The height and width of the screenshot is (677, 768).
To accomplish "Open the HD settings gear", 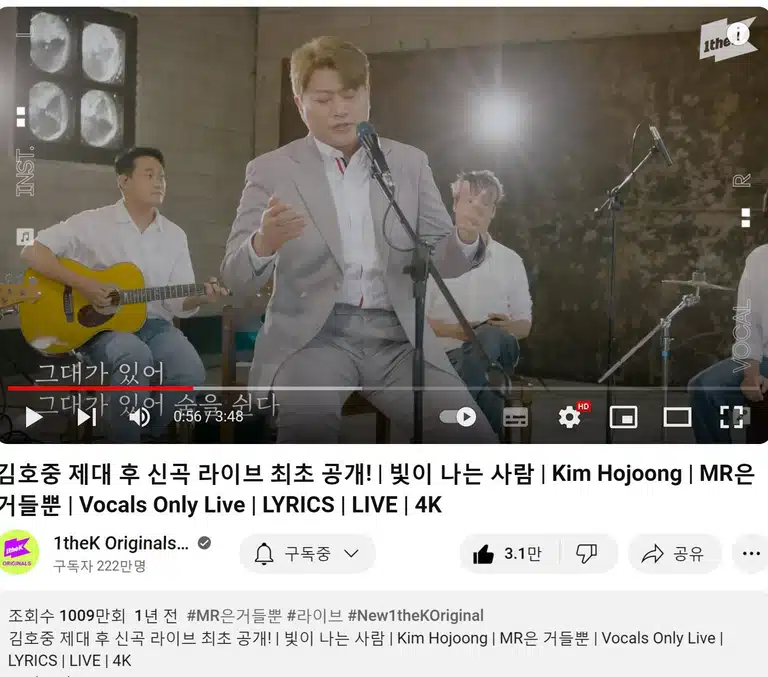I will click(570, 417).
